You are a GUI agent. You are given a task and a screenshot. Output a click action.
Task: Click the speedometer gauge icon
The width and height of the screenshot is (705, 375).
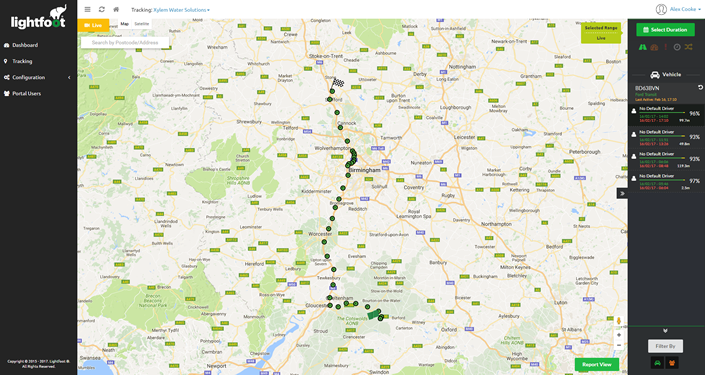(x=654, y=47)
